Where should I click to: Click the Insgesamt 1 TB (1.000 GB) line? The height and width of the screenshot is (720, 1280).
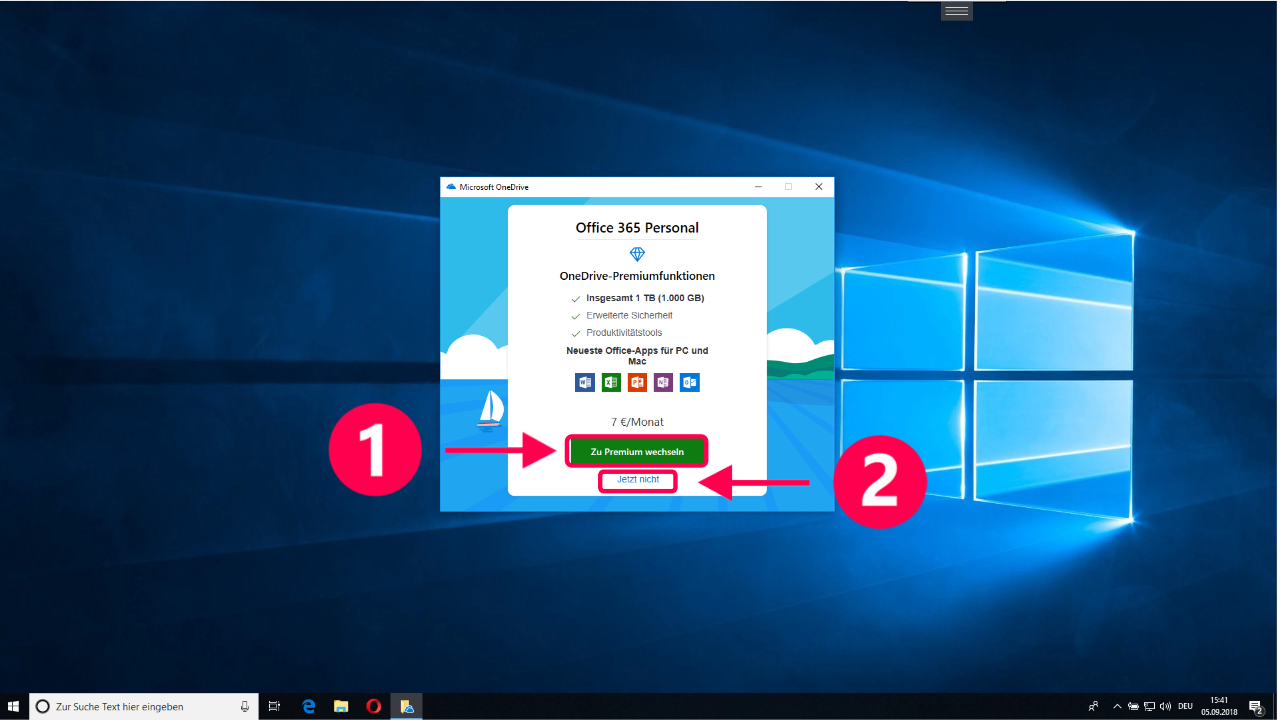[645, 298]
